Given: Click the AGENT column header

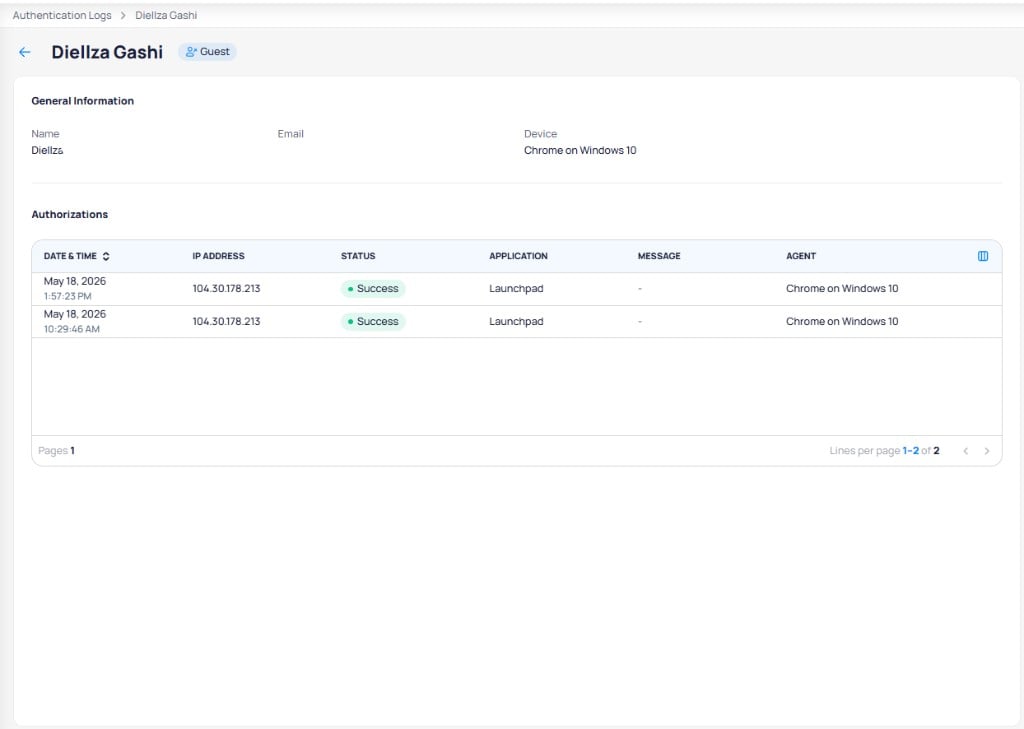Looking at the screenshot, I should [x=801, y=256].
